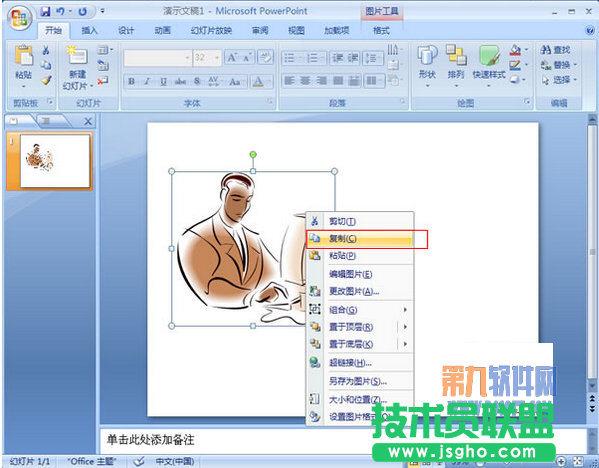The height and width of the screenshot is (468, 599).
Task: Choose Save as Picture in context menu
Action: (360, 381)
